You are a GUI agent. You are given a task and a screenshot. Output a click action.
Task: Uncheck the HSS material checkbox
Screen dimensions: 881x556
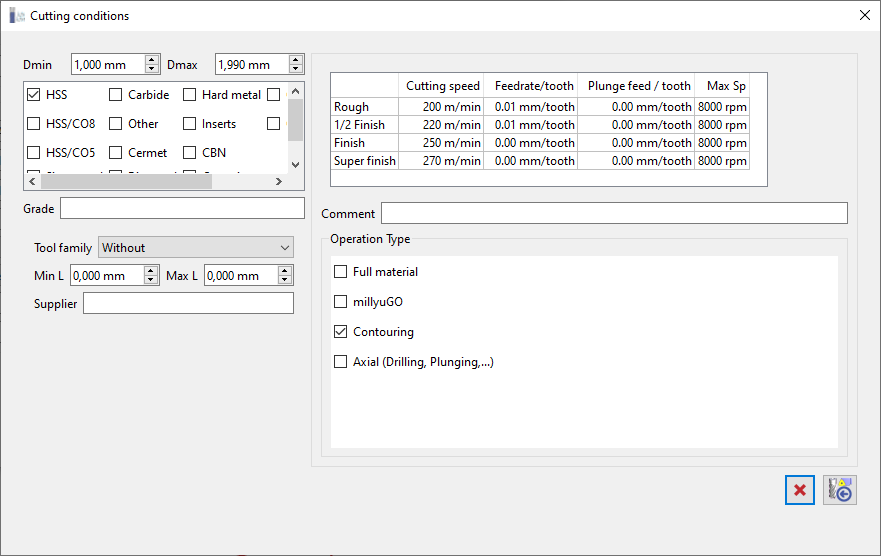tap(34, 95)
